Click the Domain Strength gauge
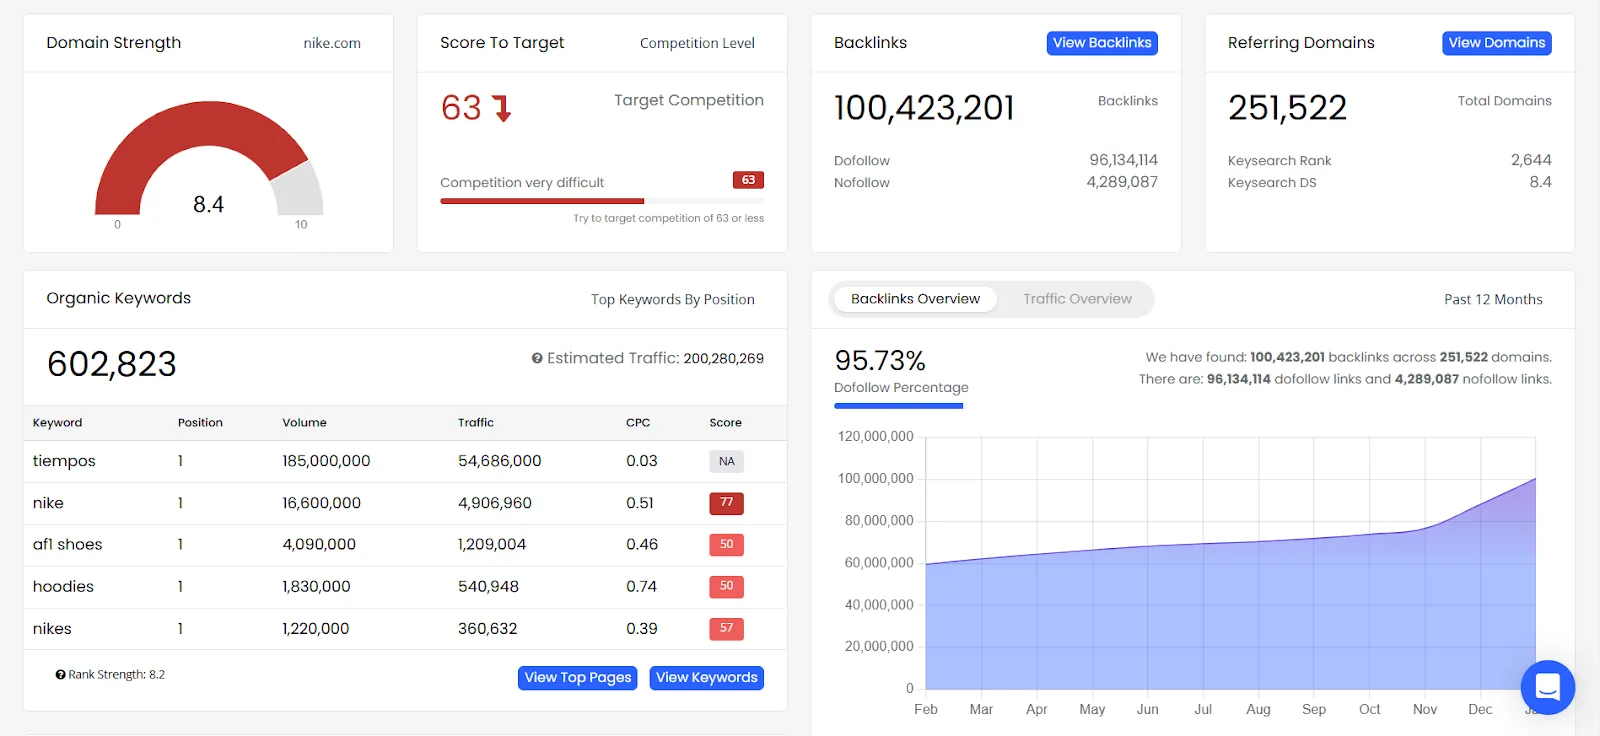Screen dimensions: 1600x736 [209, 158]
